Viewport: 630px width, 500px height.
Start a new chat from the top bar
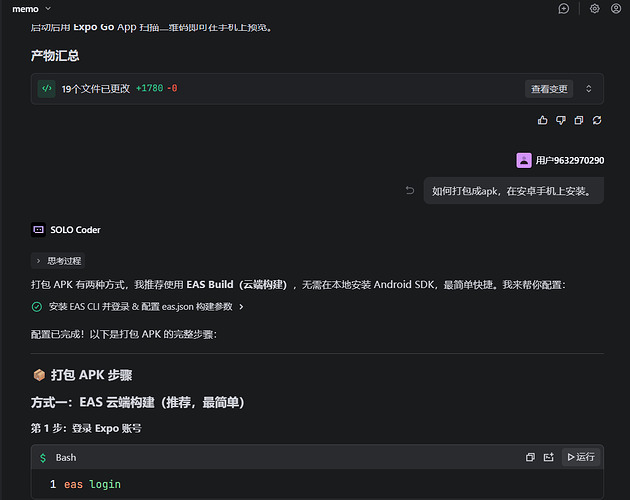pyautogui.click(x=564, y=9)
